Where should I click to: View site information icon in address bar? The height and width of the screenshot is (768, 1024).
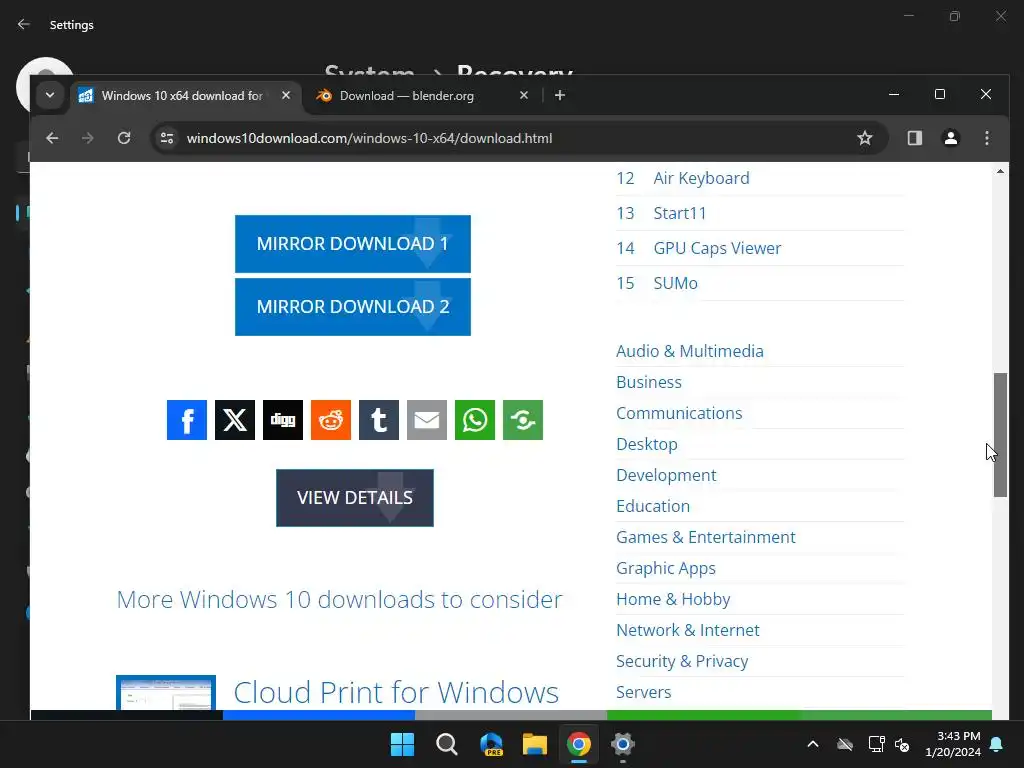[x=167, y=138]
